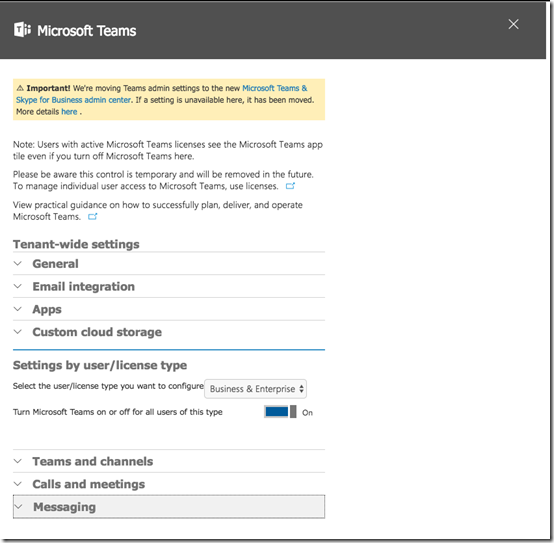Click the 'Settings by user/license type' heading
The height and width of the screenshot is (543, 554).
(100, 365)
